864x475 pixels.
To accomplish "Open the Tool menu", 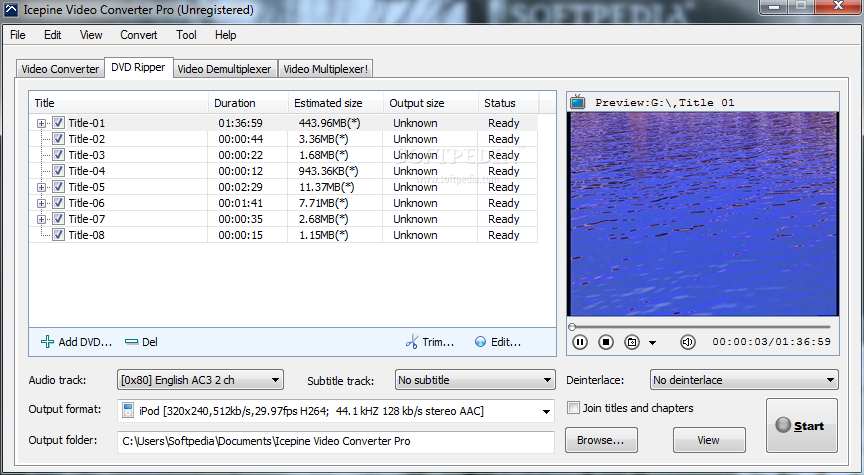I will pyautogui.click(x=186, y=35).
